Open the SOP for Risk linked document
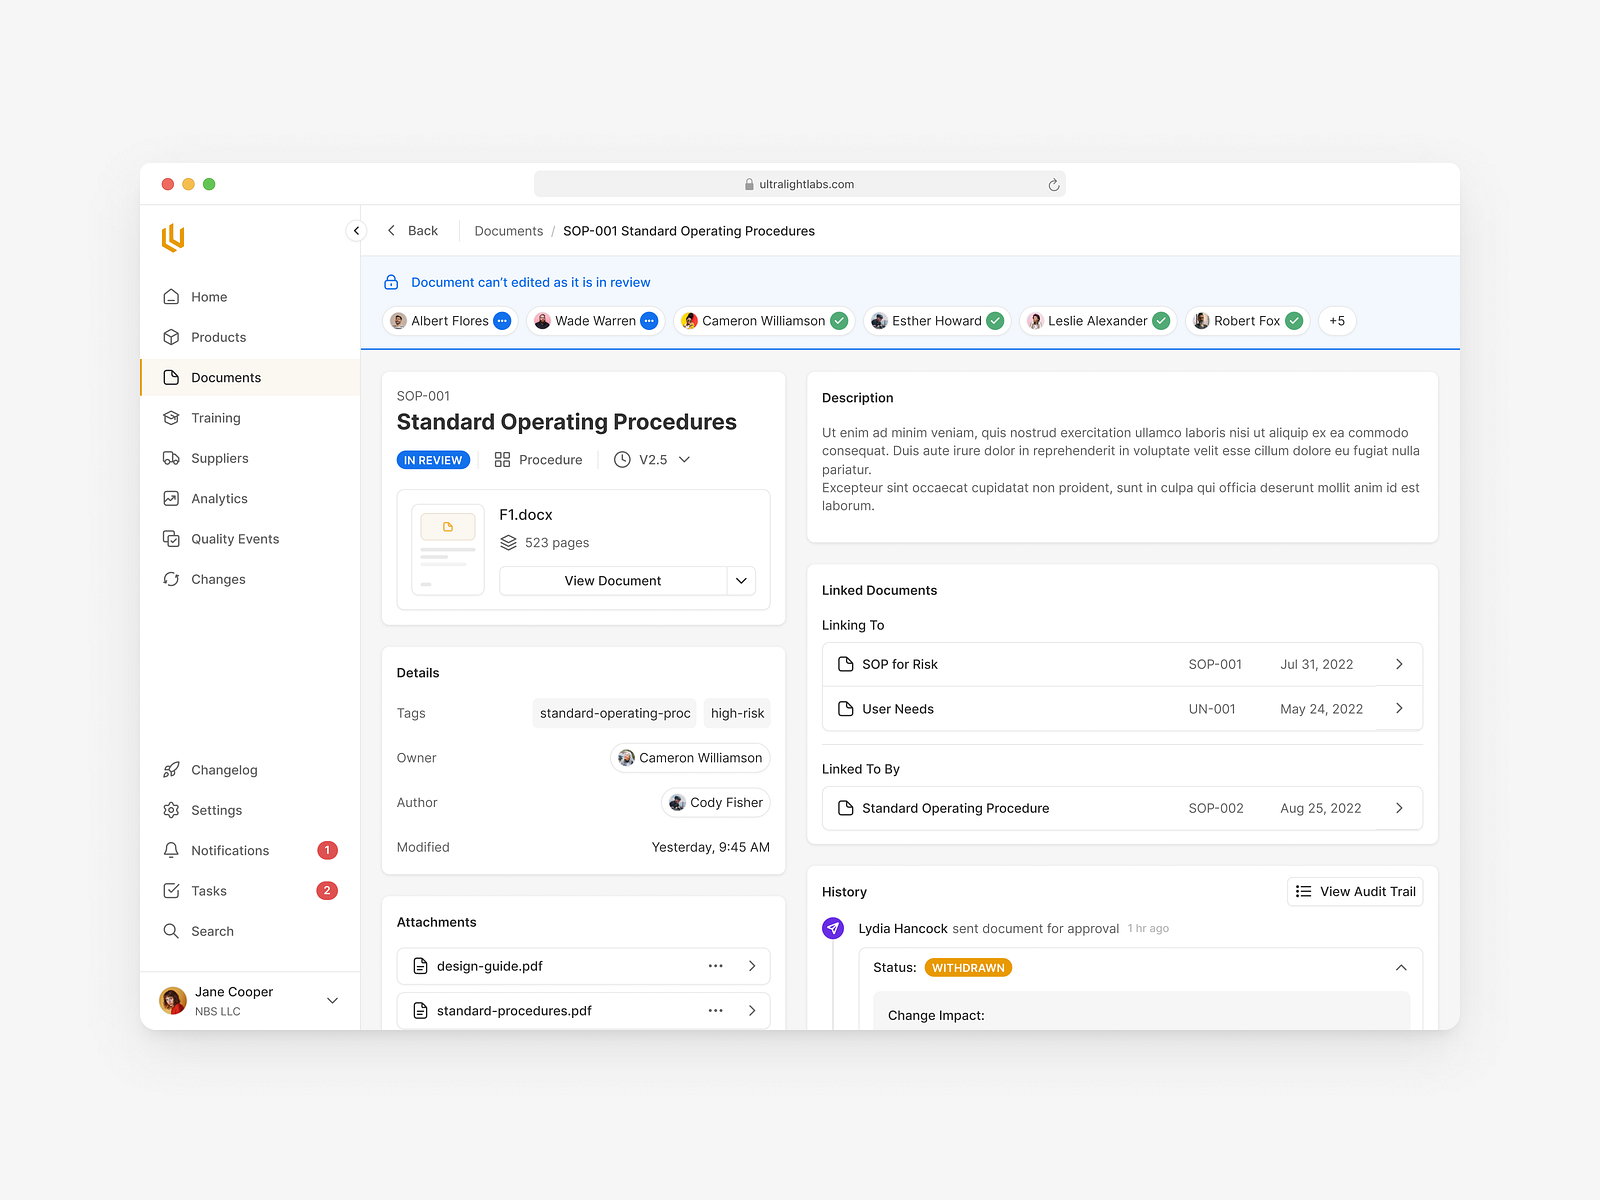Image resolution: width=1600 pixels, height=1200 pixels. [x=898, y=664]
